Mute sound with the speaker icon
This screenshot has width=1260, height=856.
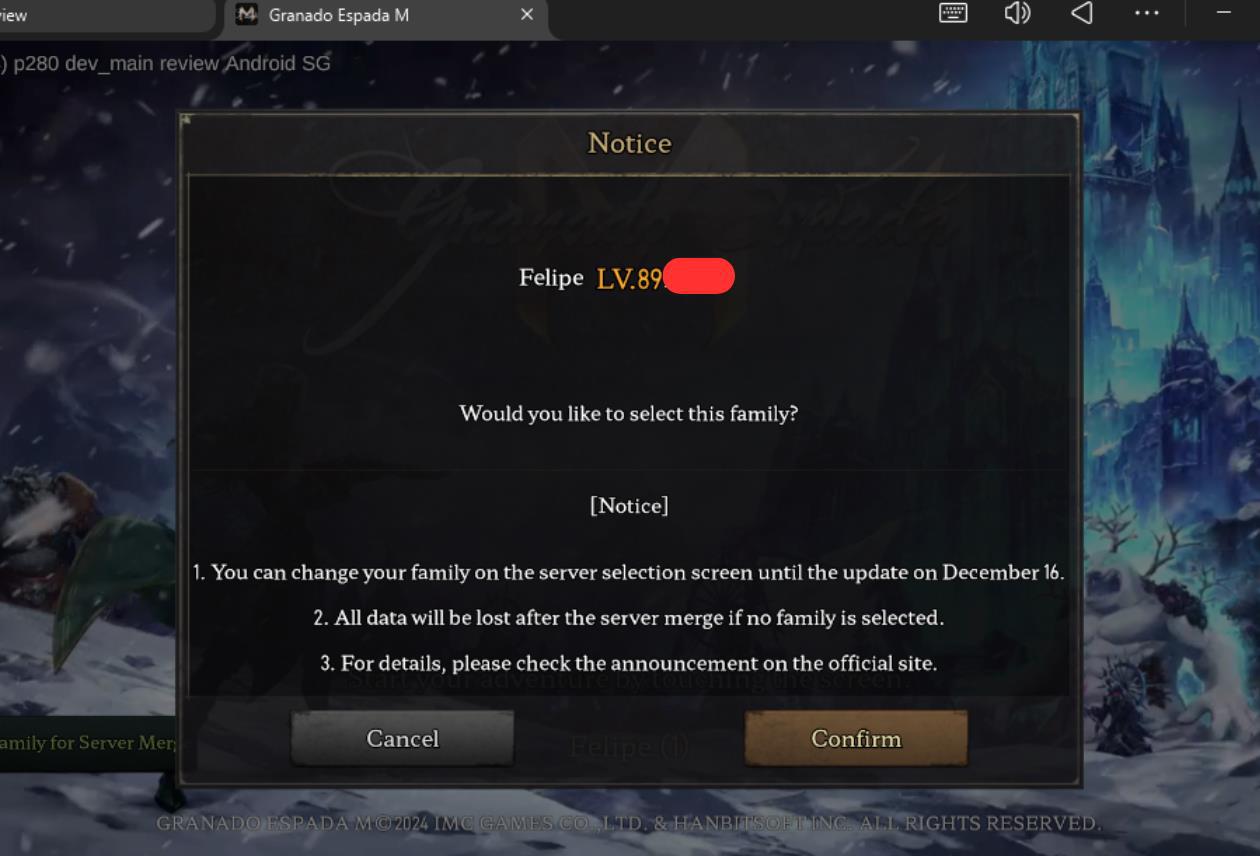(1017, 14)
